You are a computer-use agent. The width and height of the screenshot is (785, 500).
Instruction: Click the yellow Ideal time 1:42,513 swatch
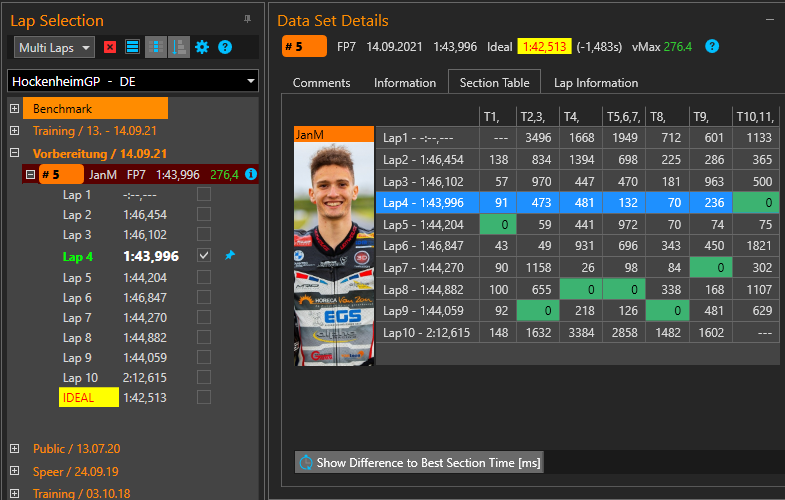coord(543,46)
